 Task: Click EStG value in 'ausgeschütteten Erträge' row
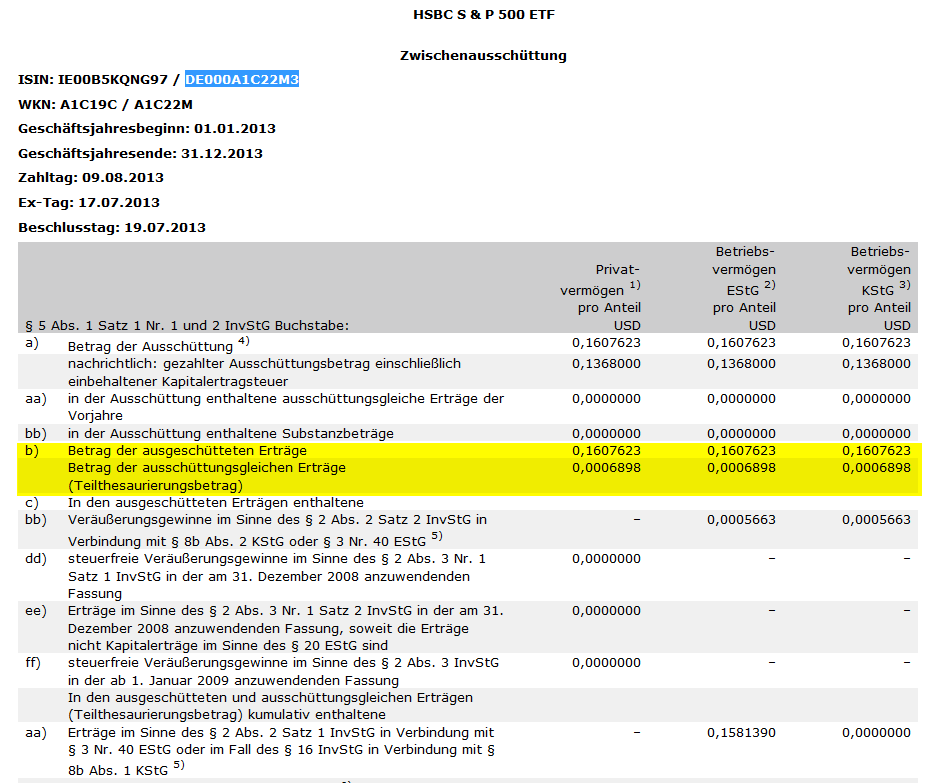tap(741, 451)
